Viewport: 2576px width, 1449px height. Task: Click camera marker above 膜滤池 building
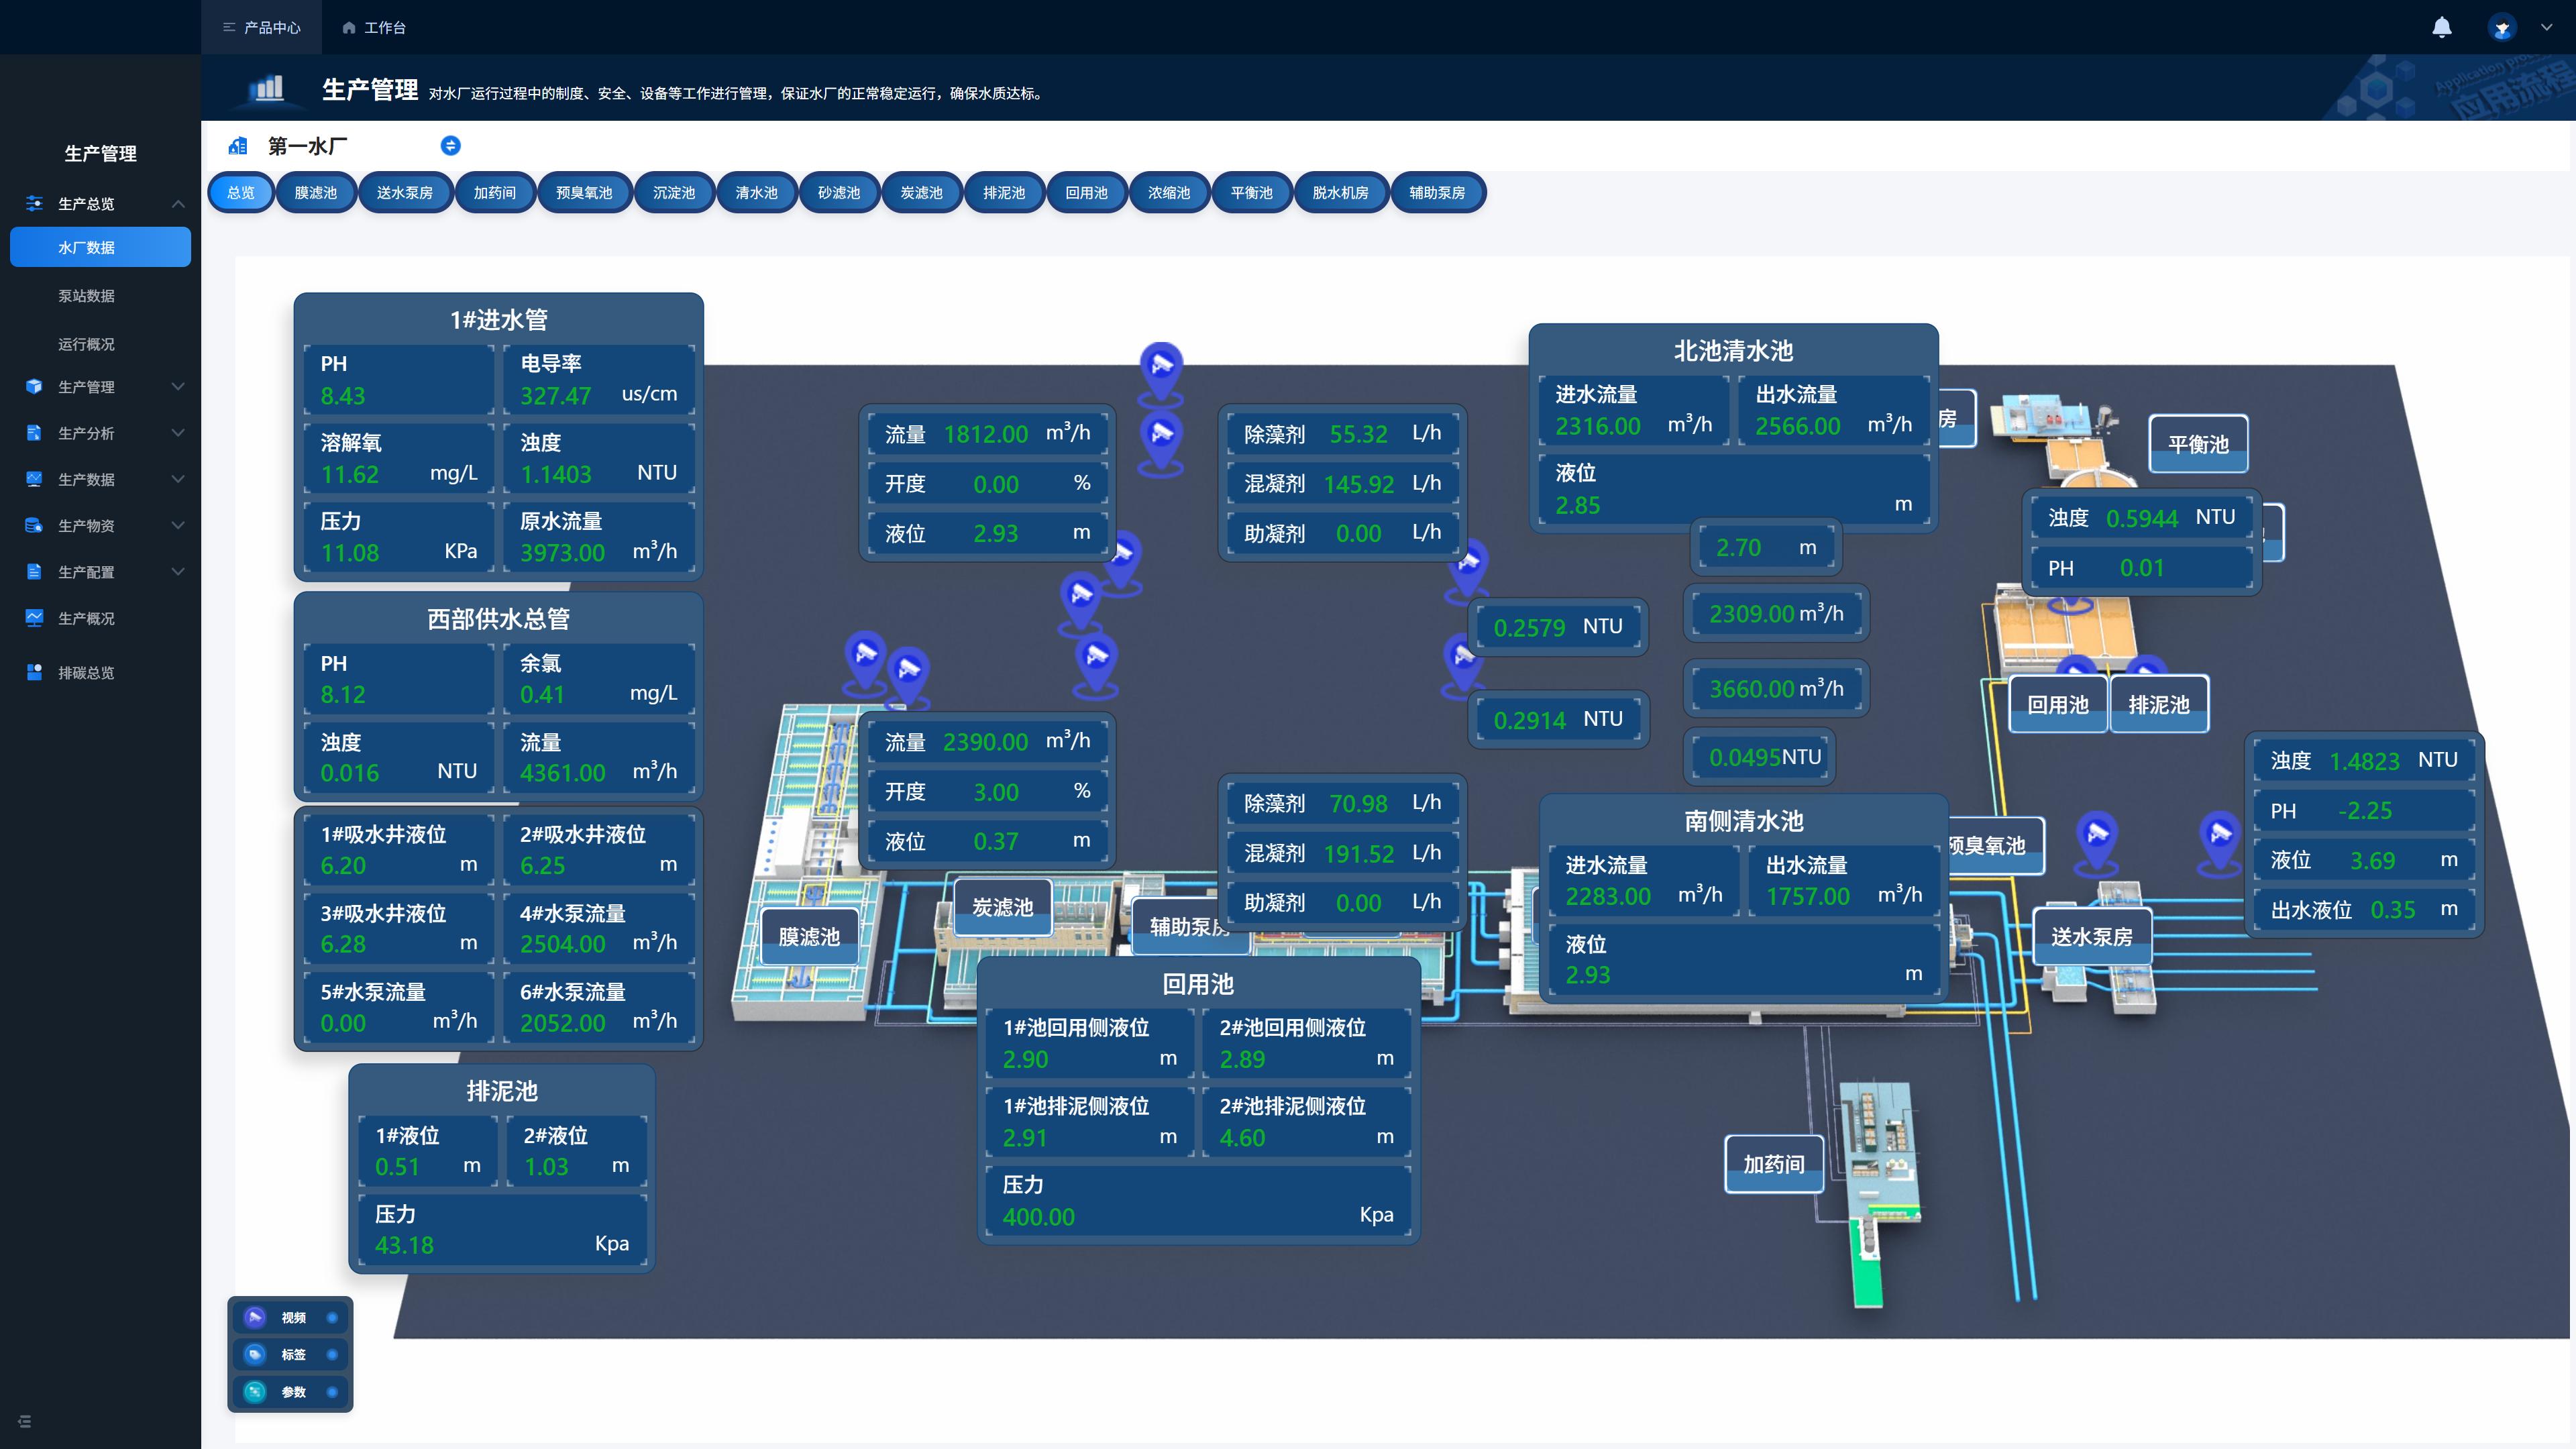pyautogui.click(x=865, y=655)
